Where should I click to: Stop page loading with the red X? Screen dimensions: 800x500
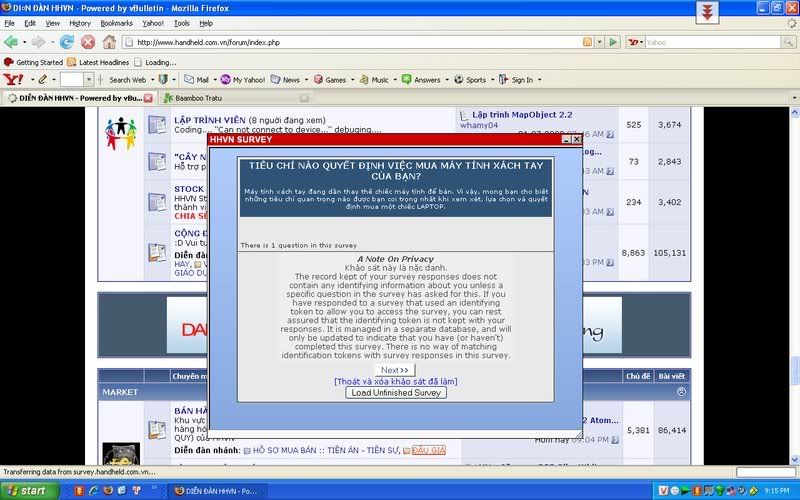coord(88,42)
